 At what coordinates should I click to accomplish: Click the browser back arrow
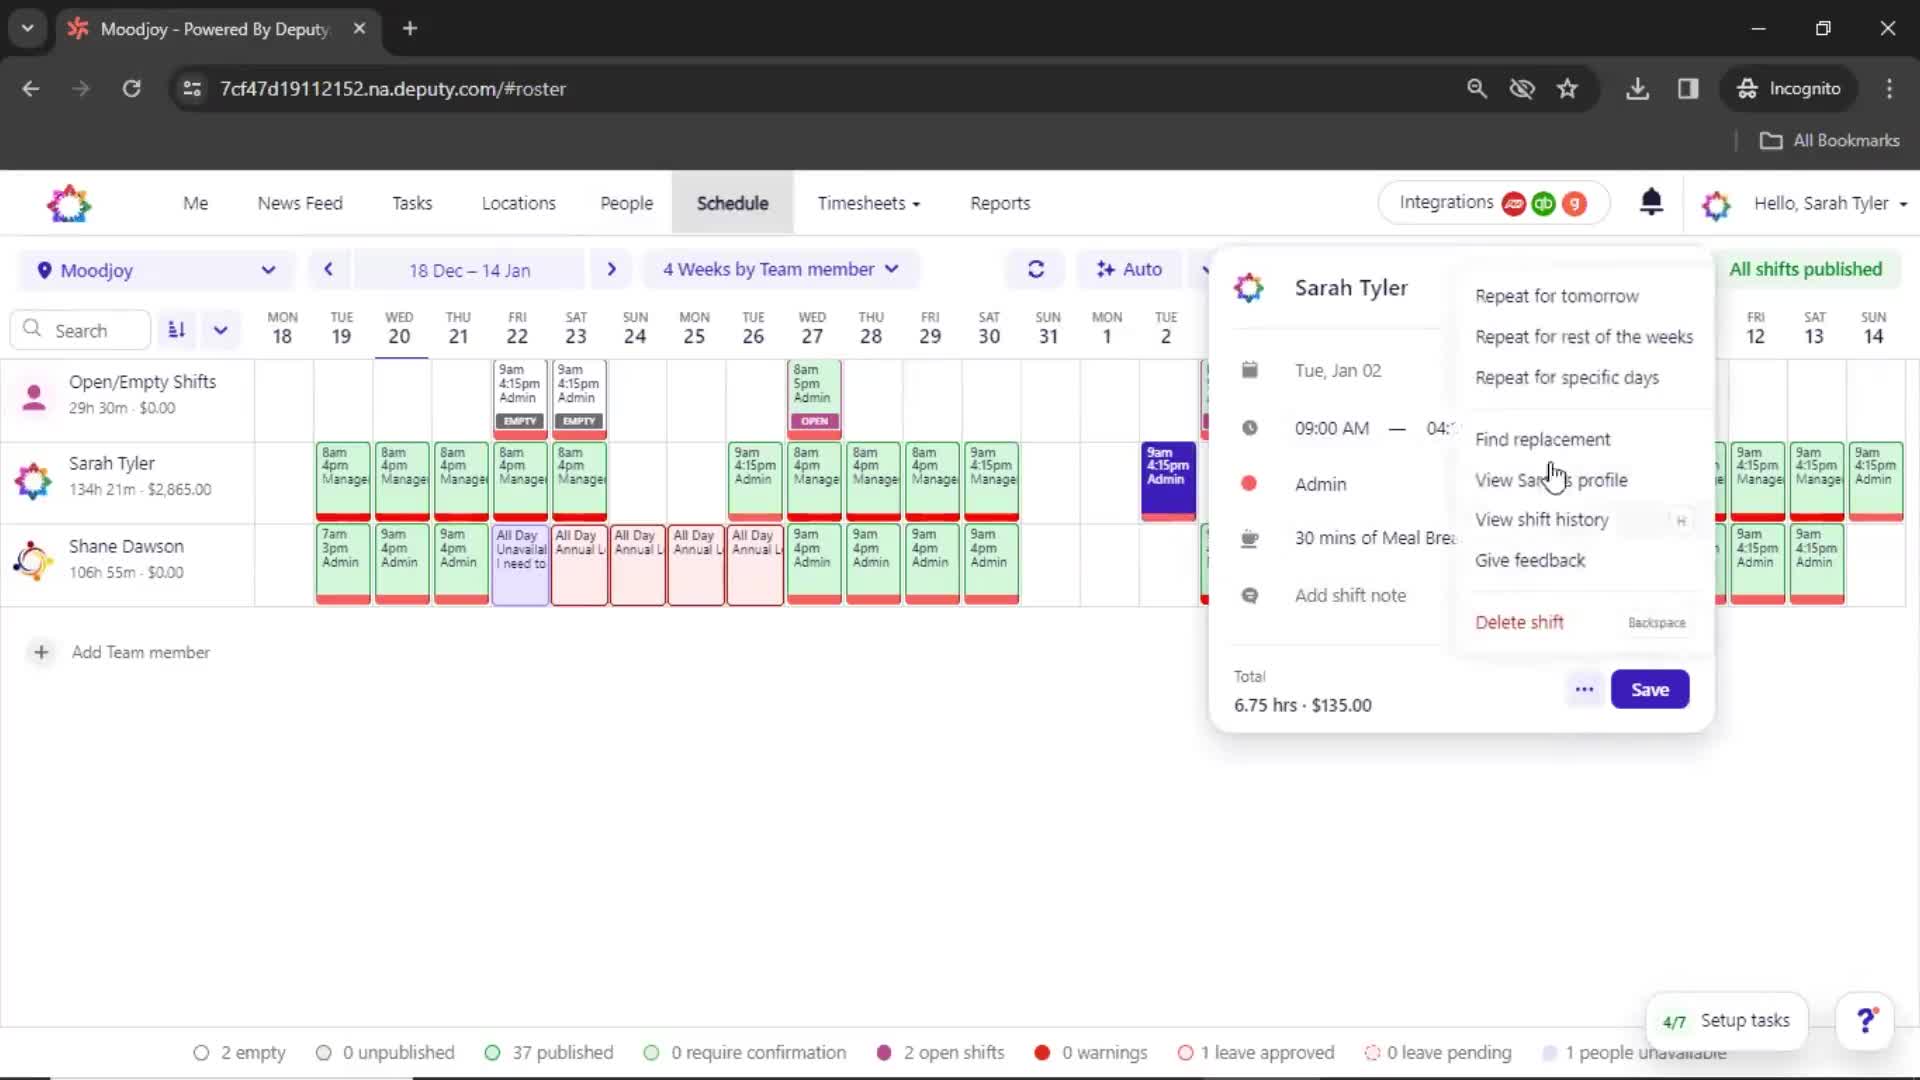(x=31, y=89)
